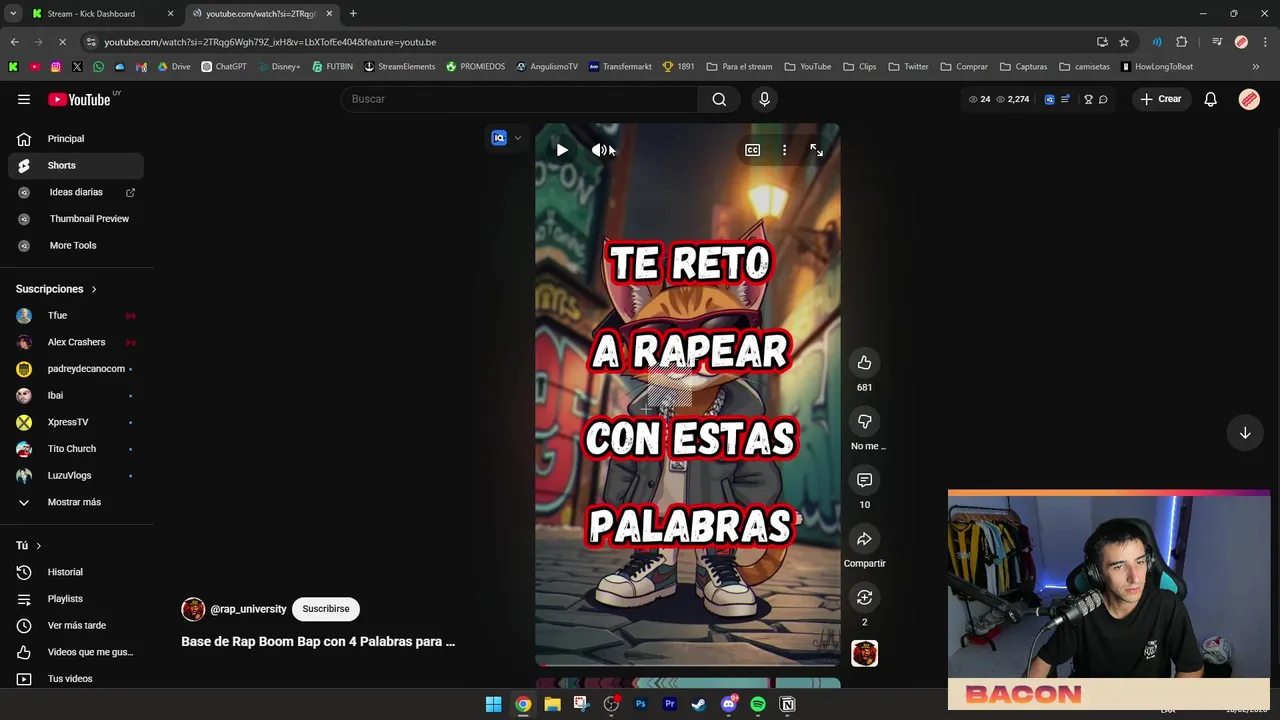1280x720 pixels.
Task: Expand the Tú section
Action: (x=28, y=545)
